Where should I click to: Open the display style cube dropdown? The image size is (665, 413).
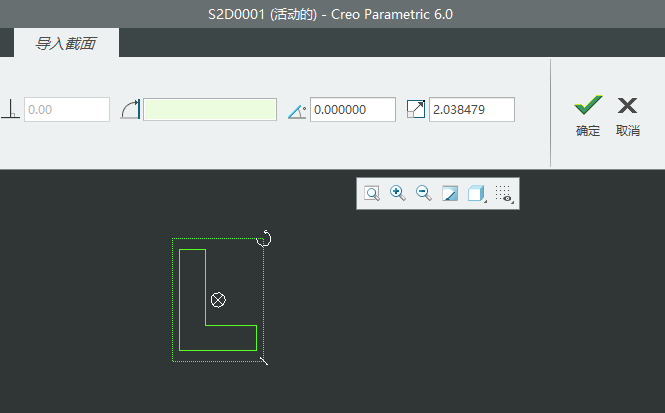point(478,194)
